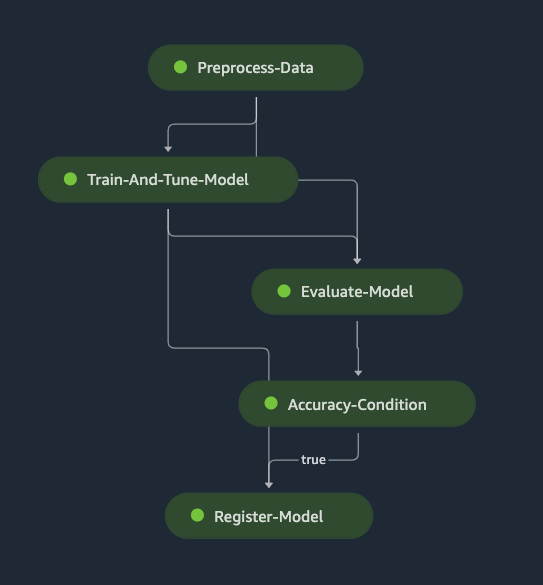Click the Train-And-Tune-Model text label

click(x=168, y=180)
